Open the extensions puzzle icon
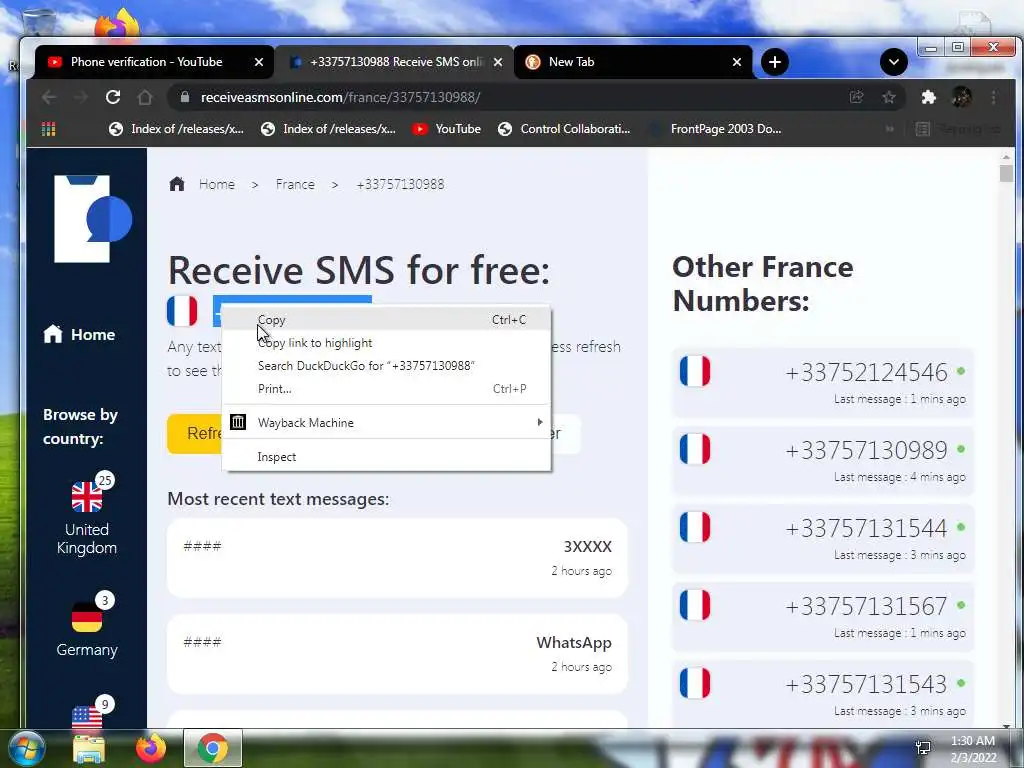The height and width of the screenshot is (768, 1024). point(929,97)
